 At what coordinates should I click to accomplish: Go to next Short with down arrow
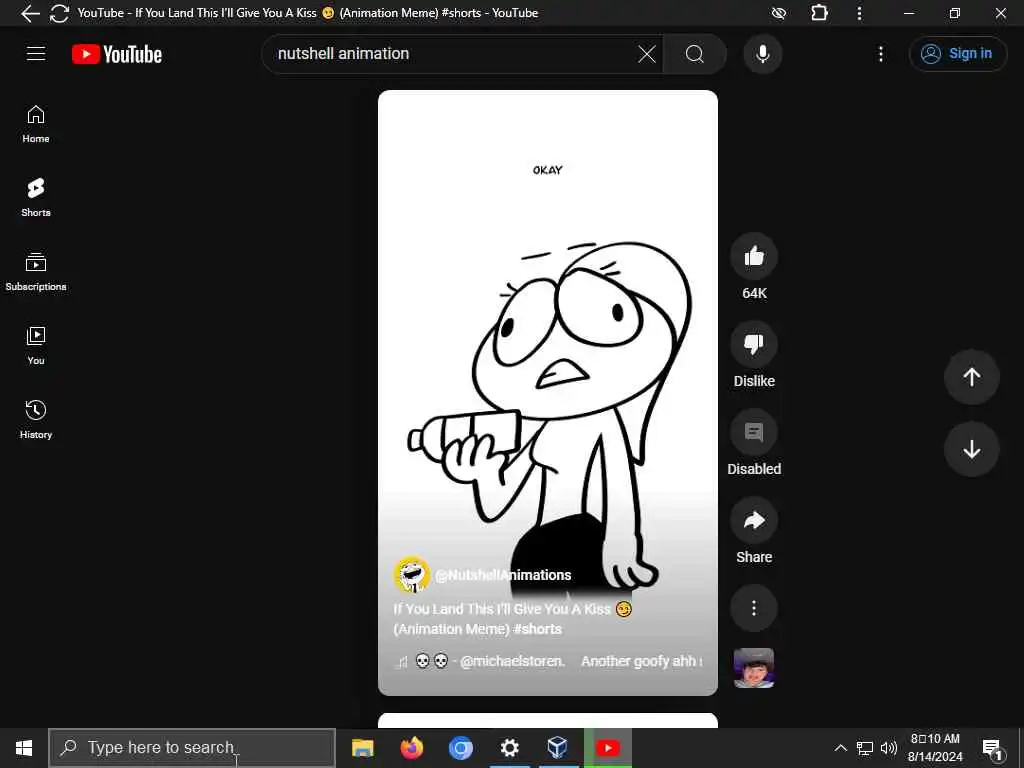click(971, 449)
